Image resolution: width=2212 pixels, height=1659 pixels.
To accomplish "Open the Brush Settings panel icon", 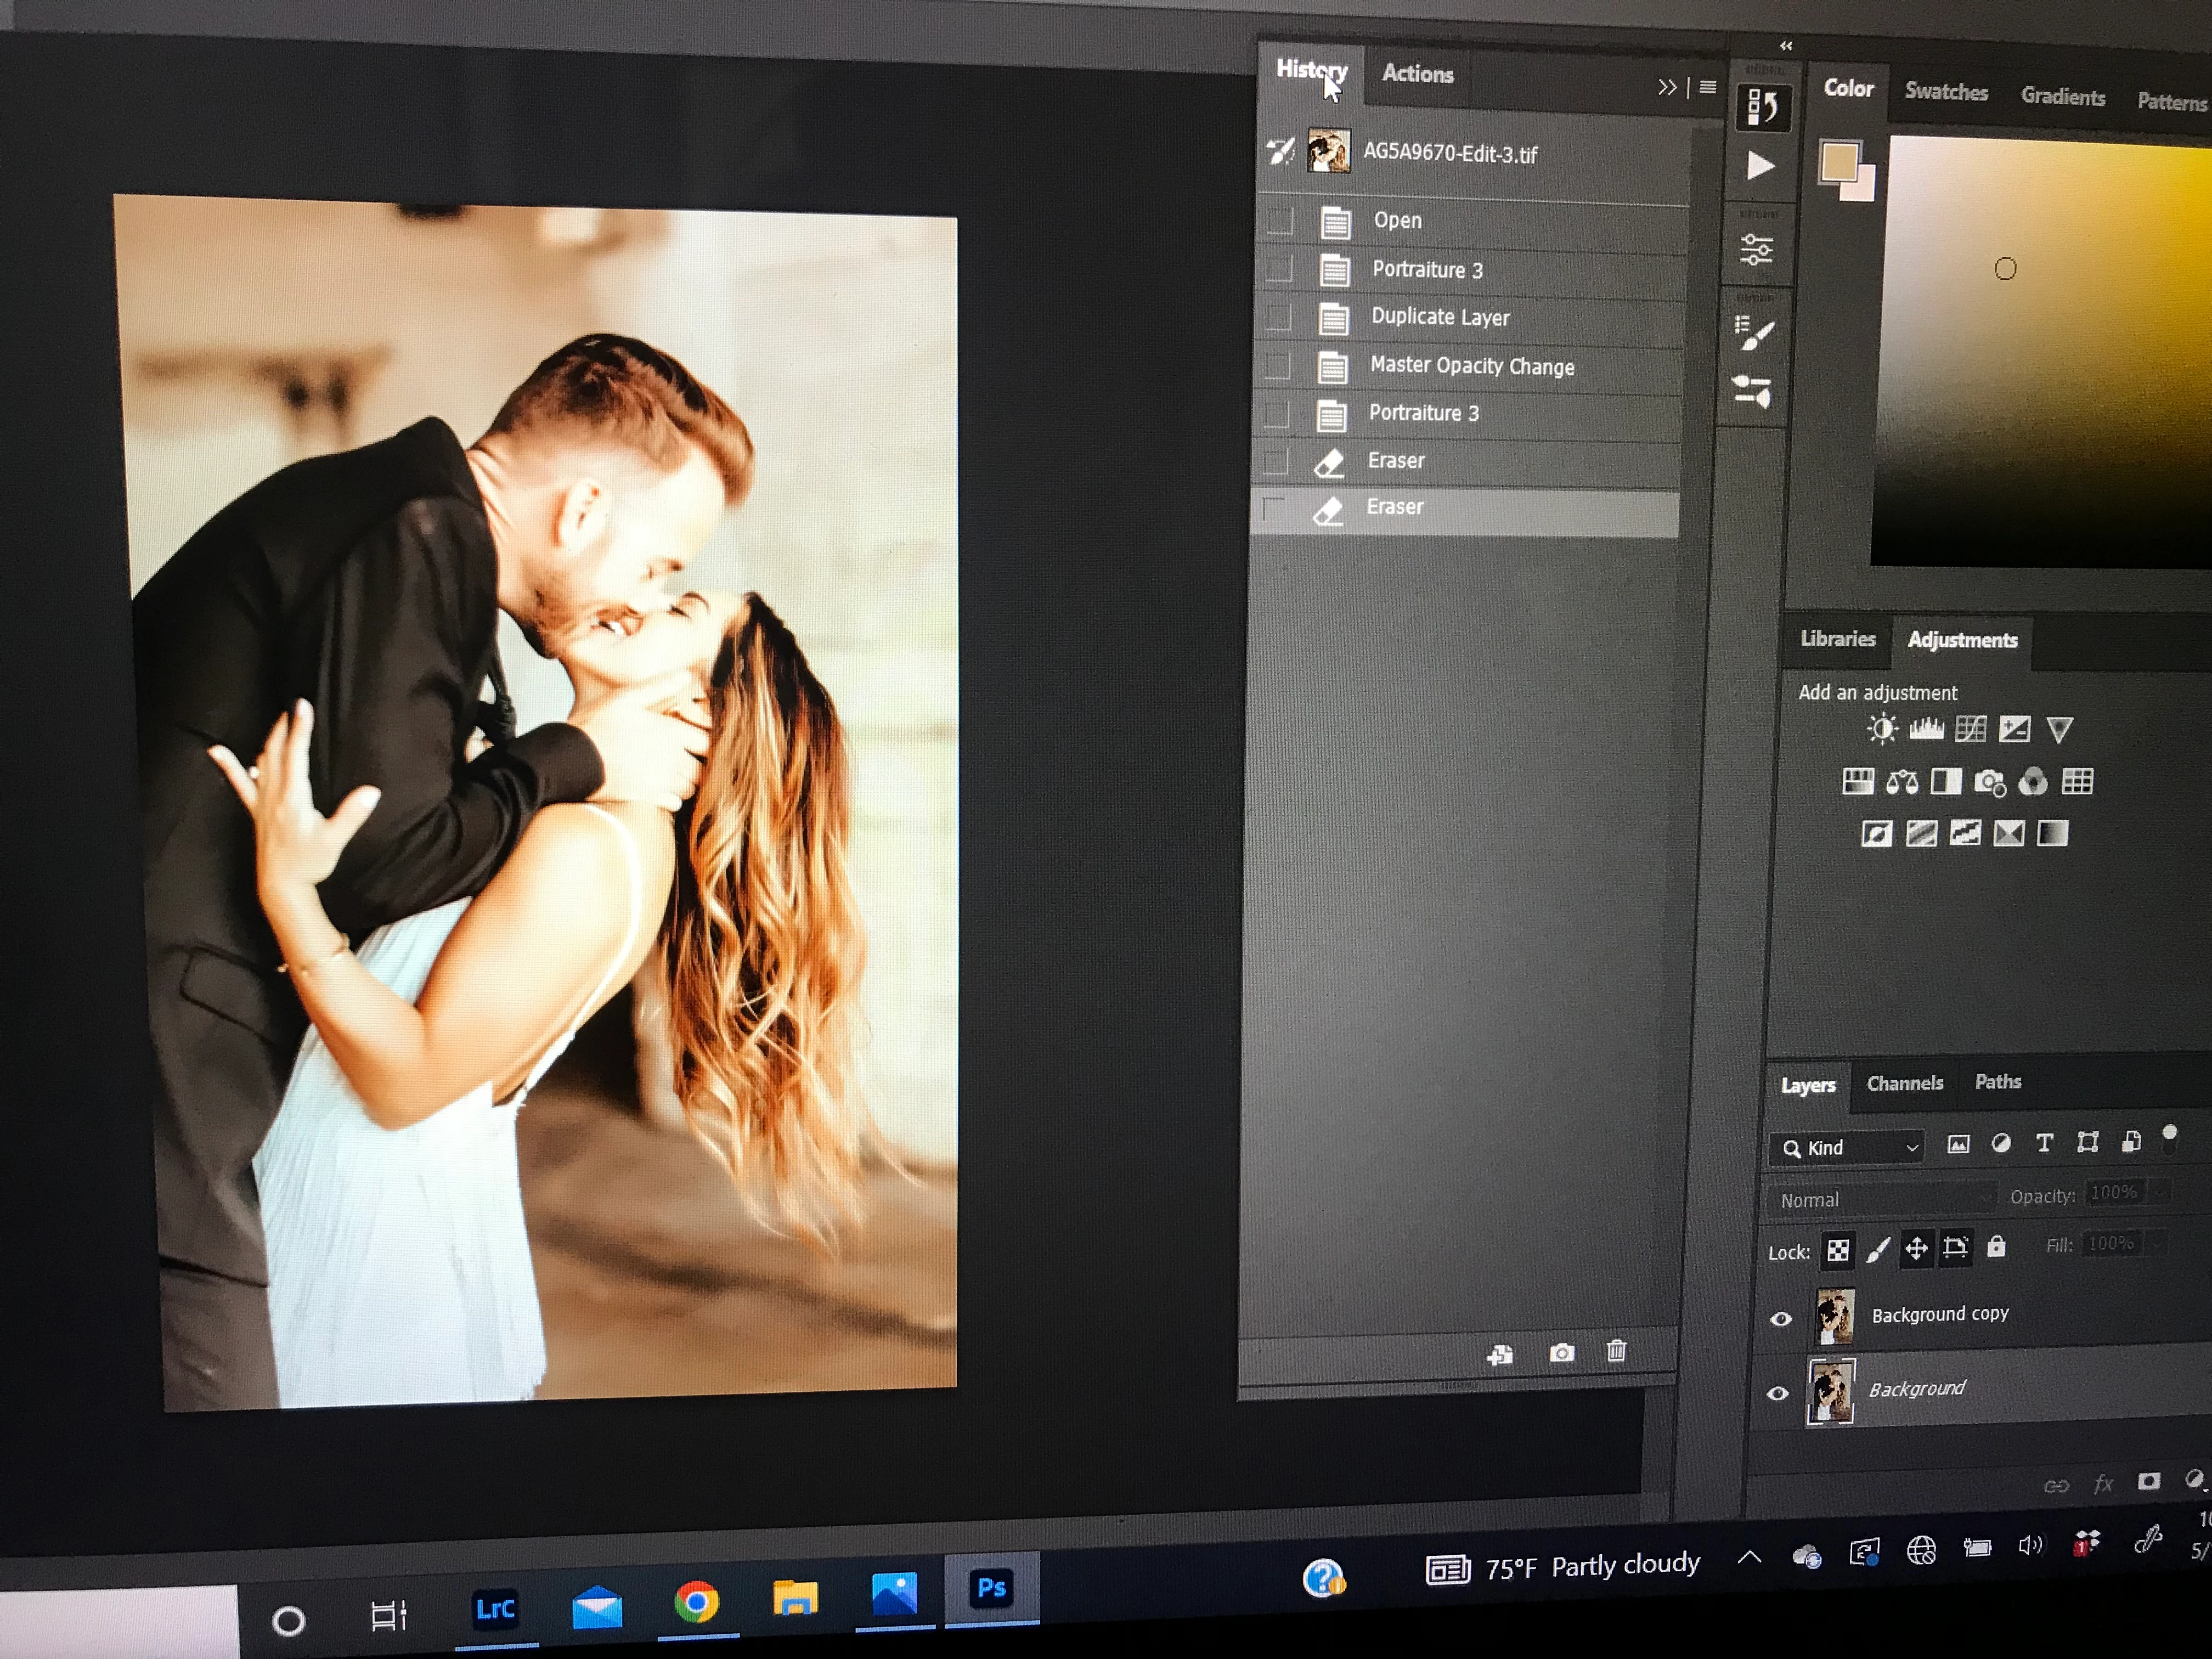I will pos(1754,333).
